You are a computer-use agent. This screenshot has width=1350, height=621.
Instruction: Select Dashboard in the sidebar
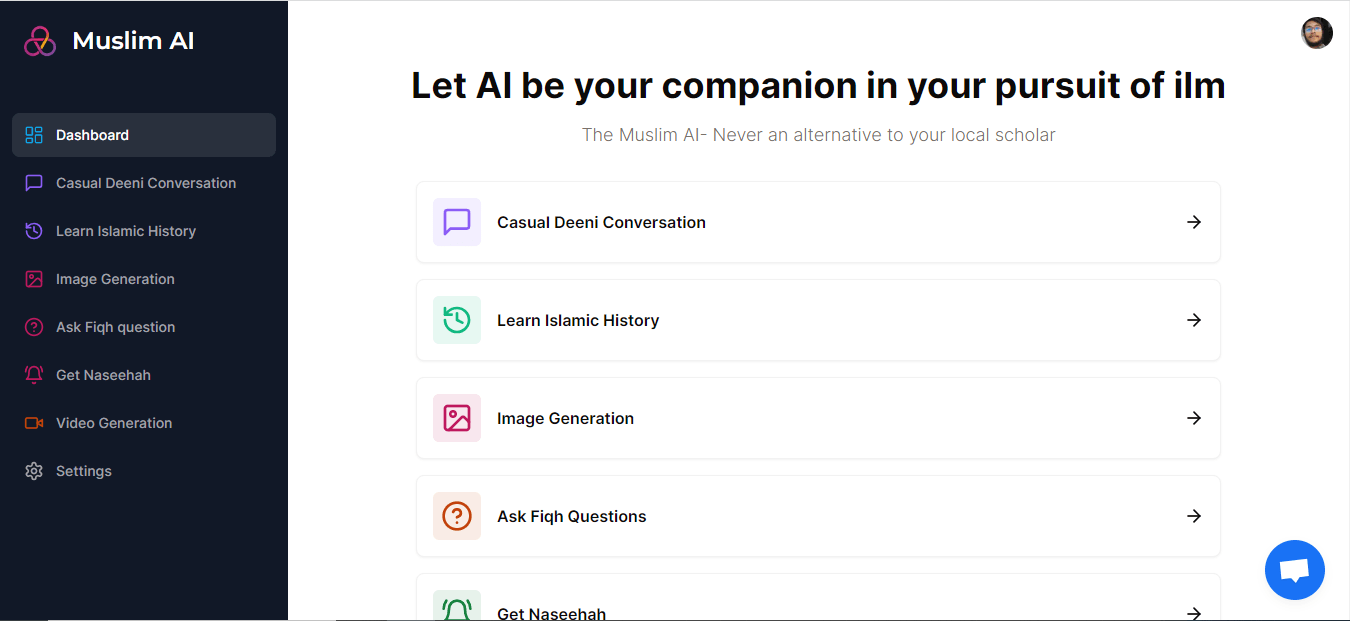tap(144, 135)
